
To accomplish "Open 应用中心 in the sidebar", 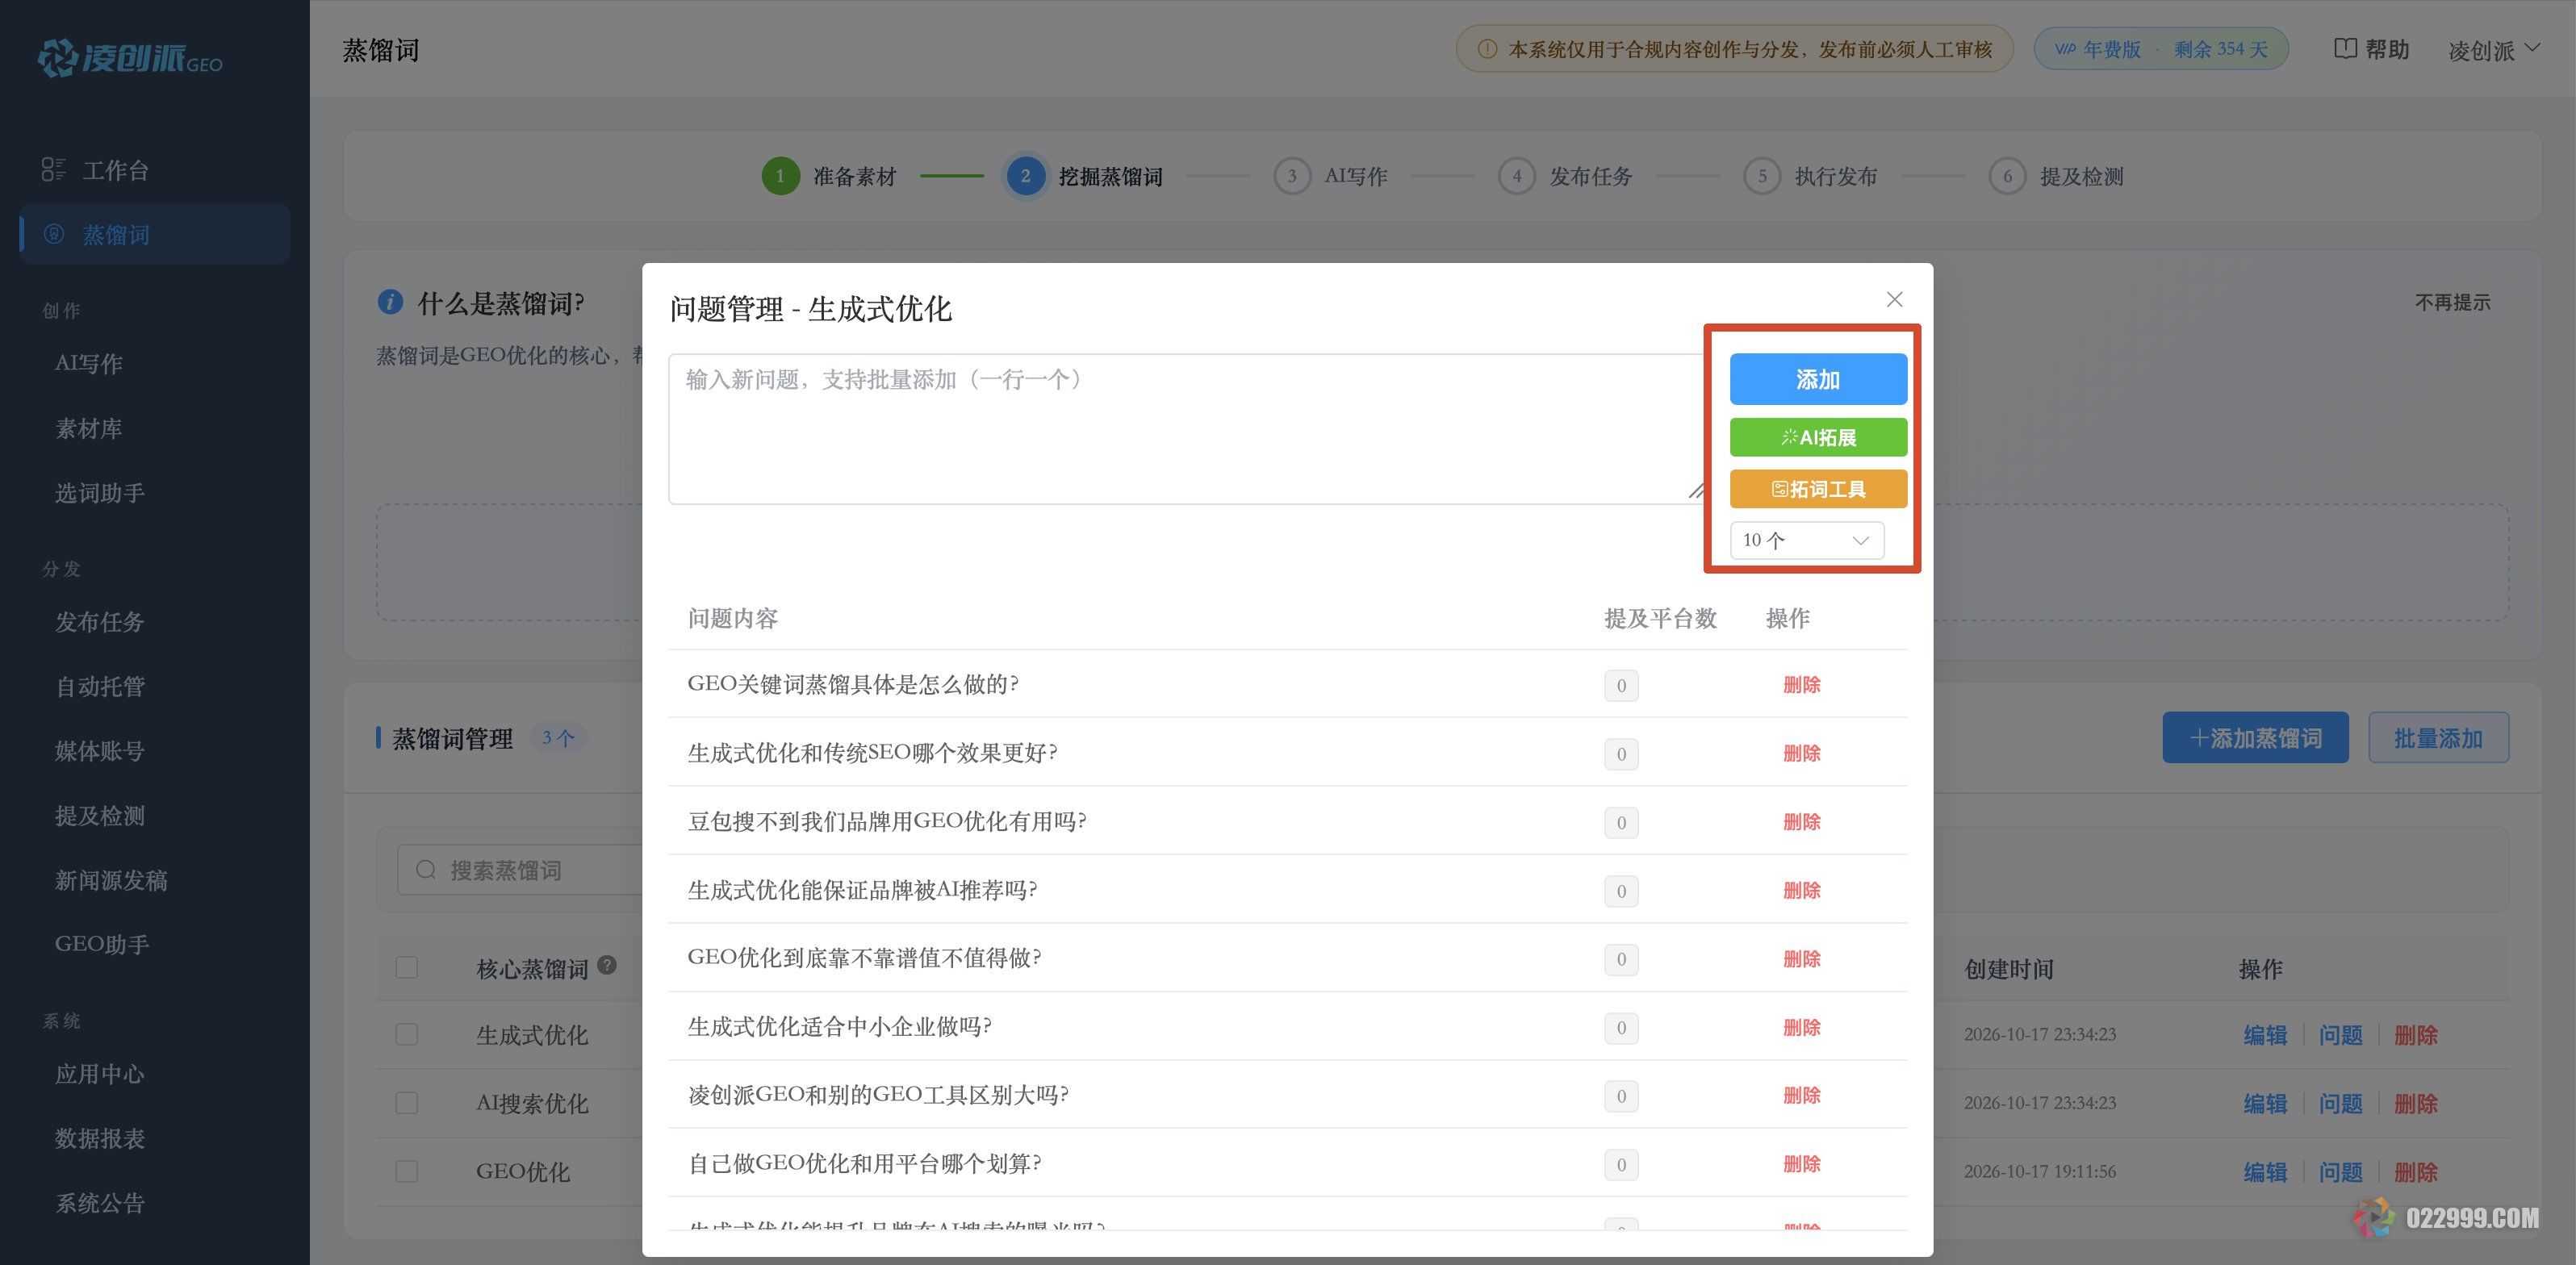I will [100, 1074].
